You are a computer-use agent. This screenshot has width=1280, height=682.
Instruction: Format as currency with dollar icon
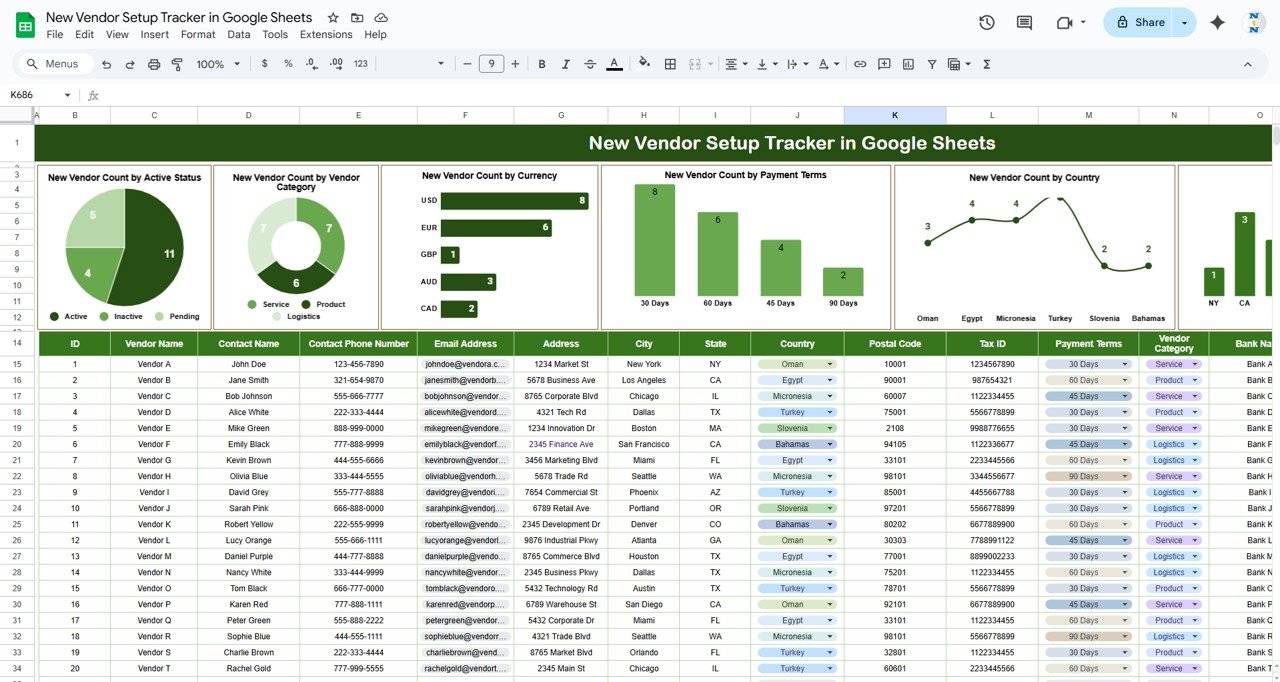(x=264, y=64)
